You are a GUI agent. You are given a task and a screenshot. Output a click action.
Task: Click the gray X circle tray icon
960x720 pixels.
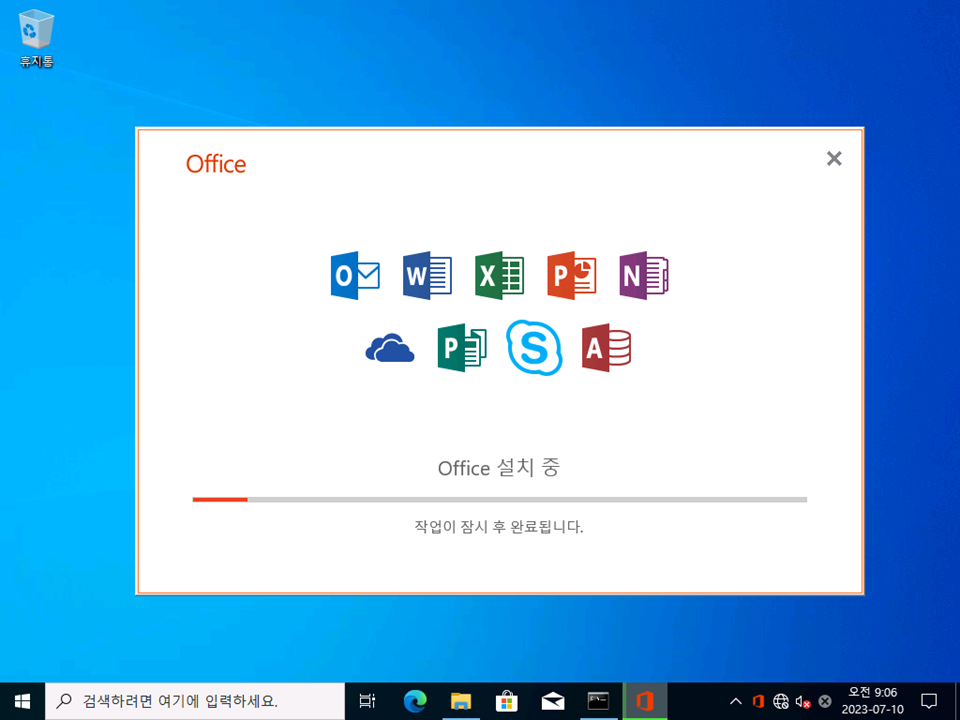click(x=825, y=701)
